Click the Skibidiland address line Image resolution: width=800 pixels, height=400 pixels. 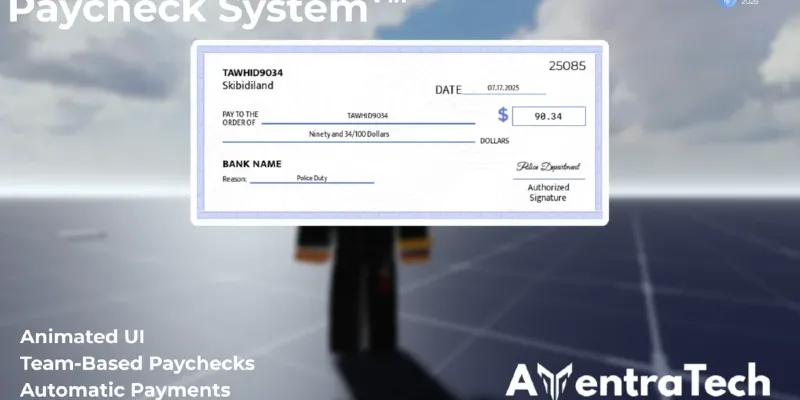click(x=247, y=85)
